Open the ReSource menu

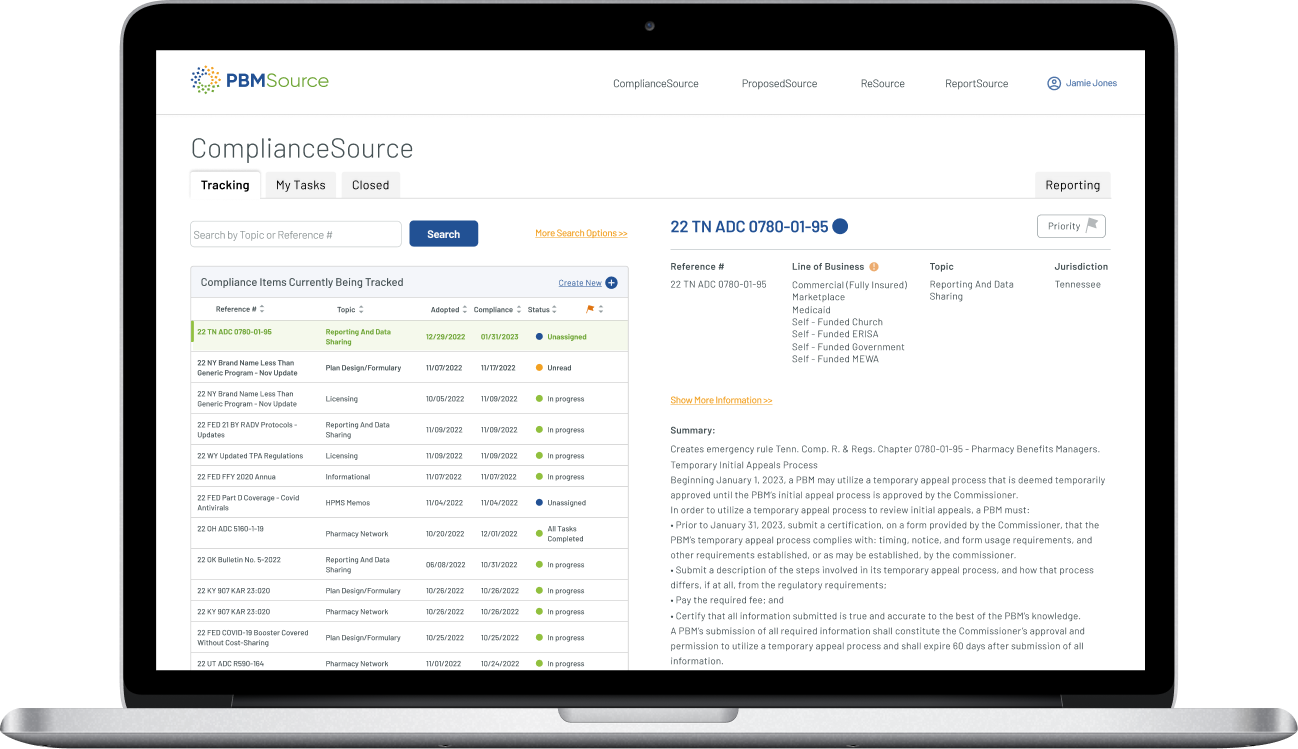click(882, 84)
